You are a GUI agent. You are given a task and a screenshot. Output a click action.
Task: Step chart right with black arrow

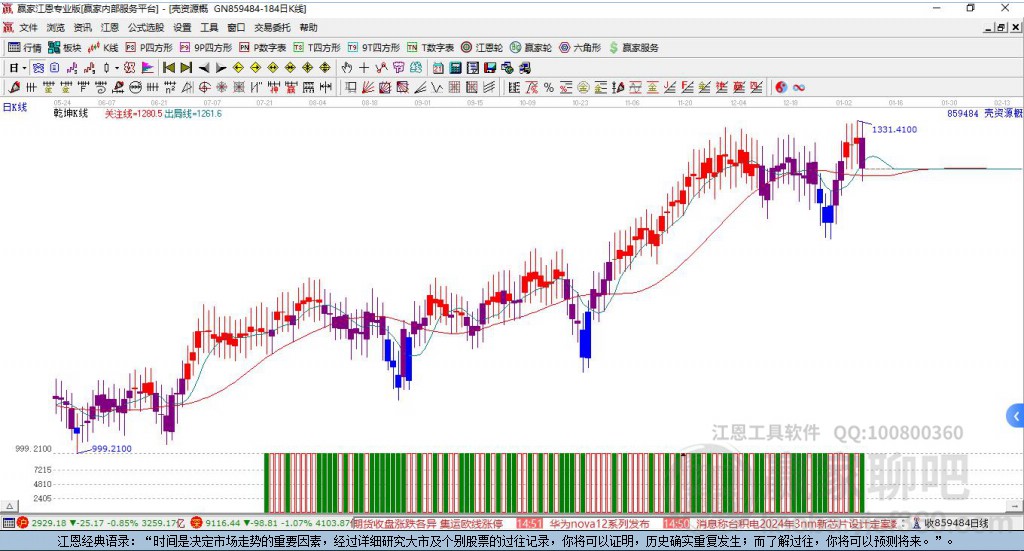point(221,68)
